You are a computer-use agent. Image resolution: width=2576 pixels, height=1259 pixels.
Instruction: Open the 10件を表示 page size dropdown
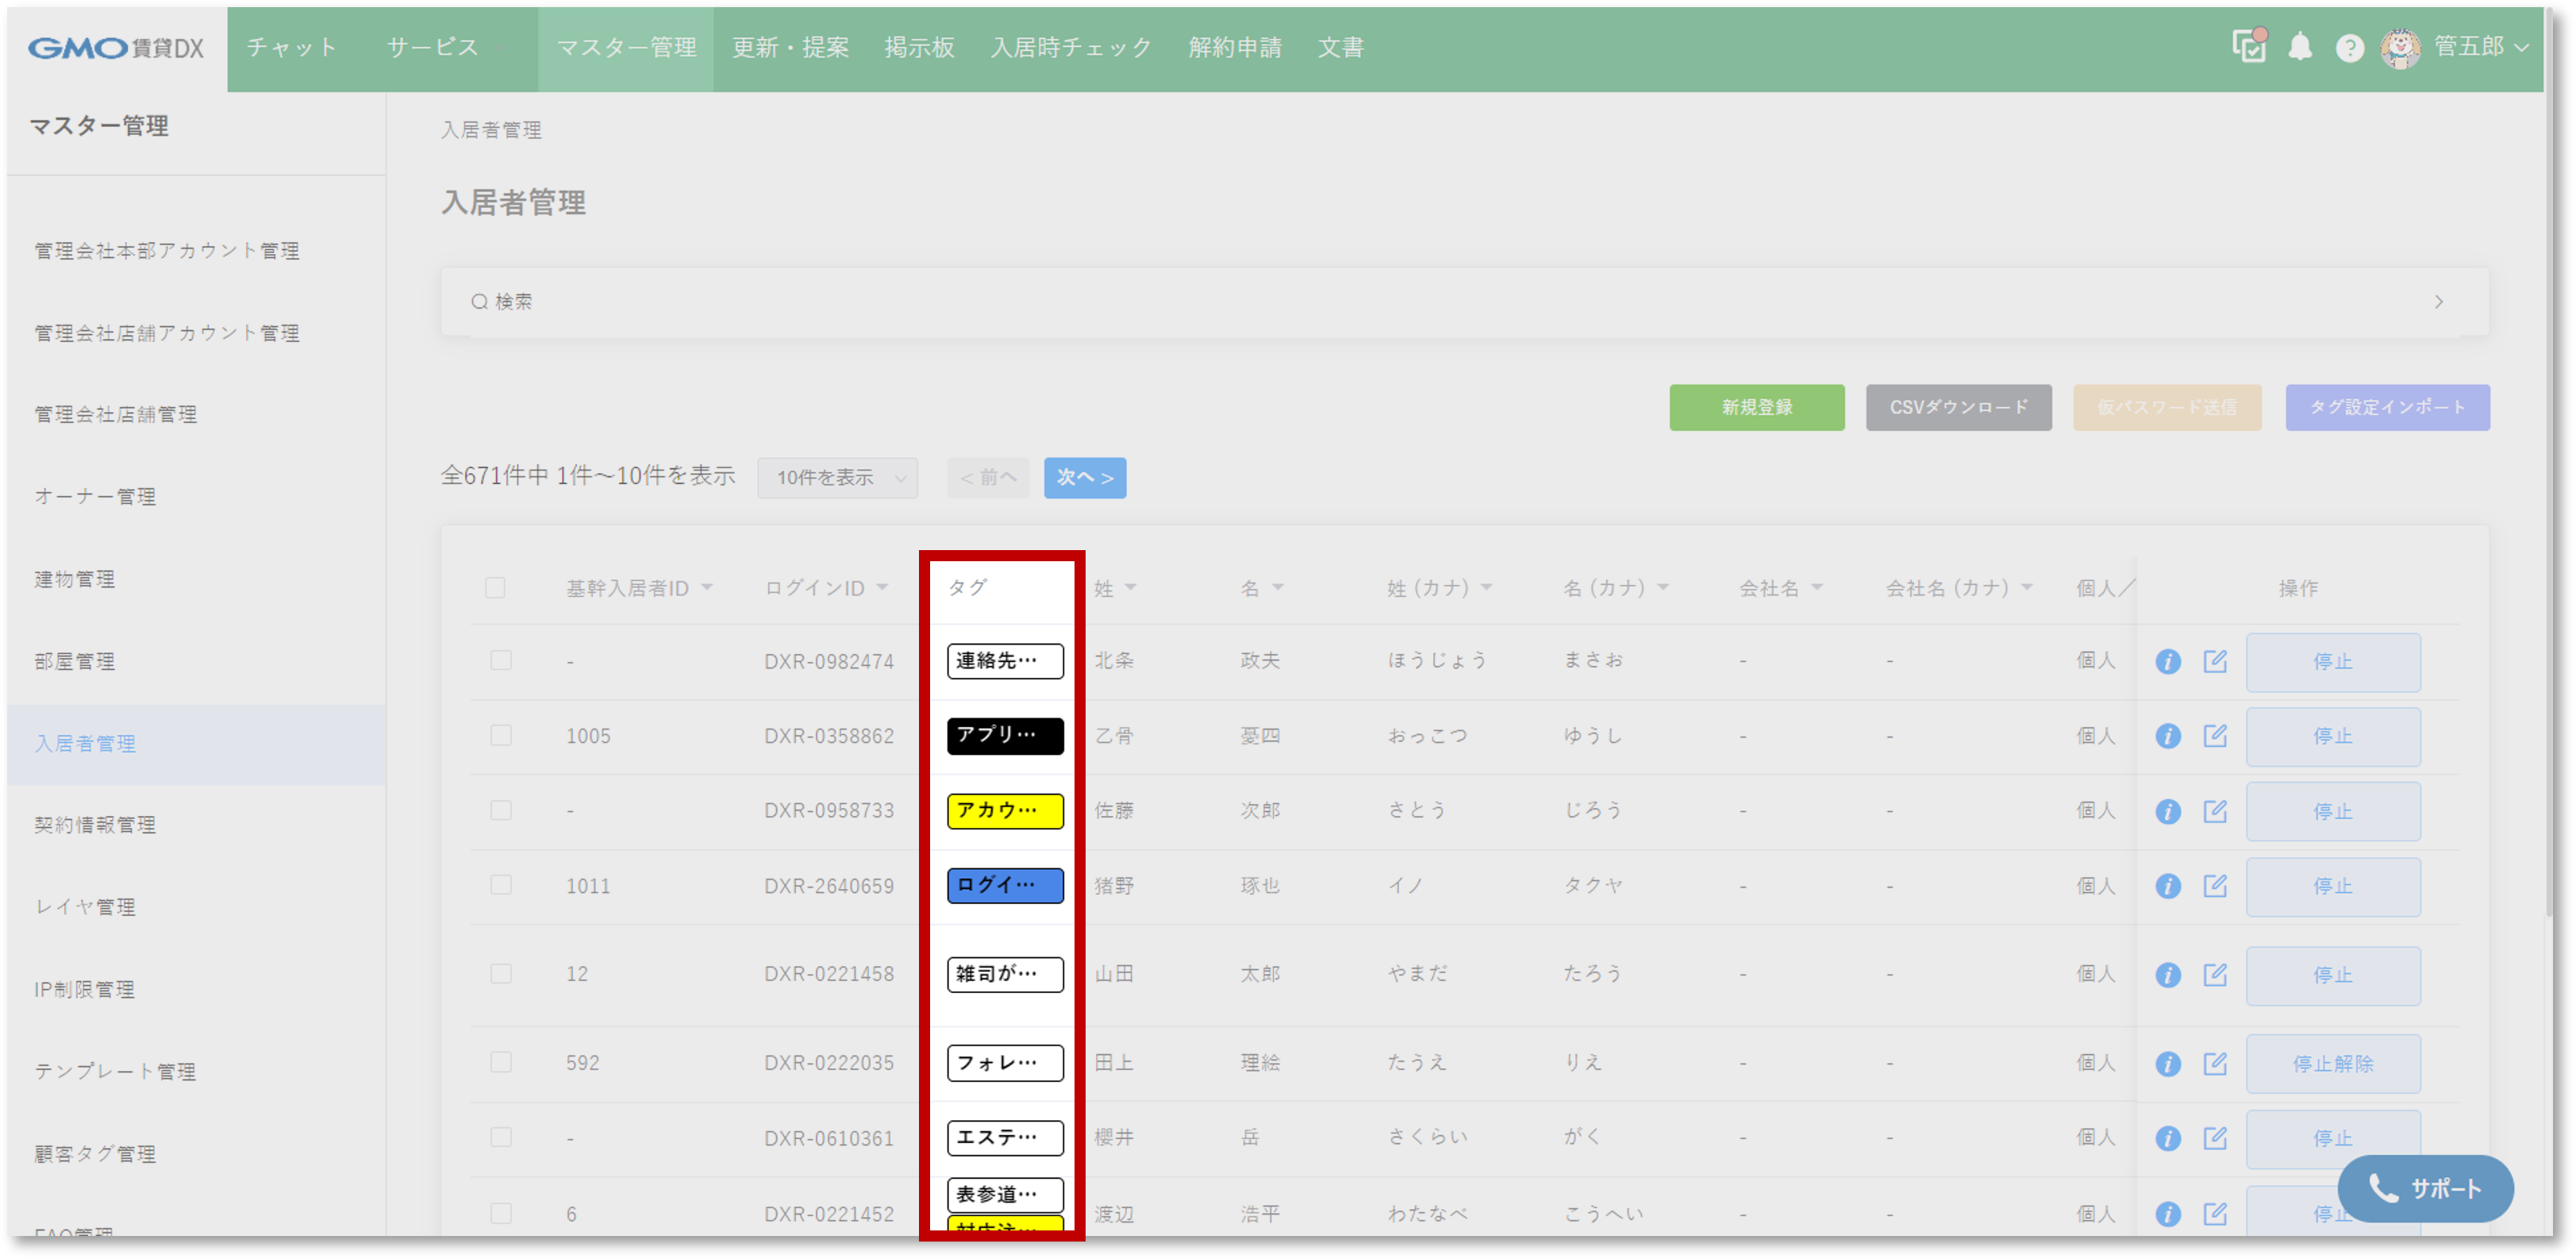click(837, 478)
